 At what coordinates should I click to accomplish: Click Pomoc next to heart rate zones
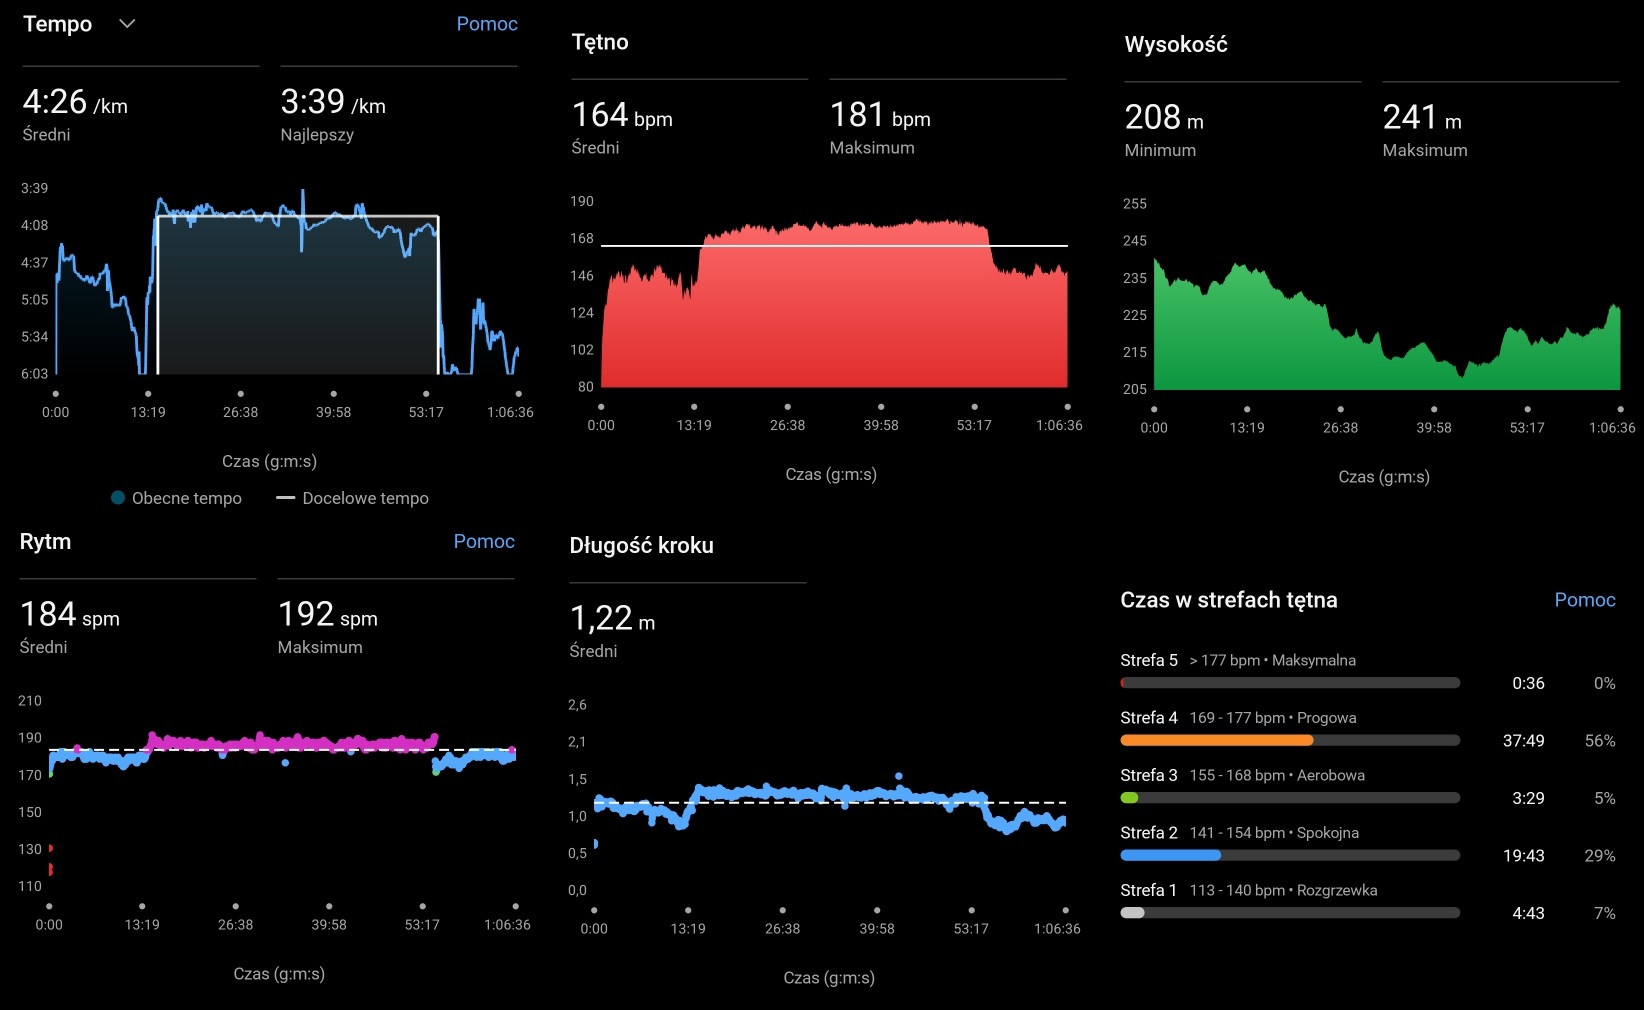click(x=1584, y=600)
